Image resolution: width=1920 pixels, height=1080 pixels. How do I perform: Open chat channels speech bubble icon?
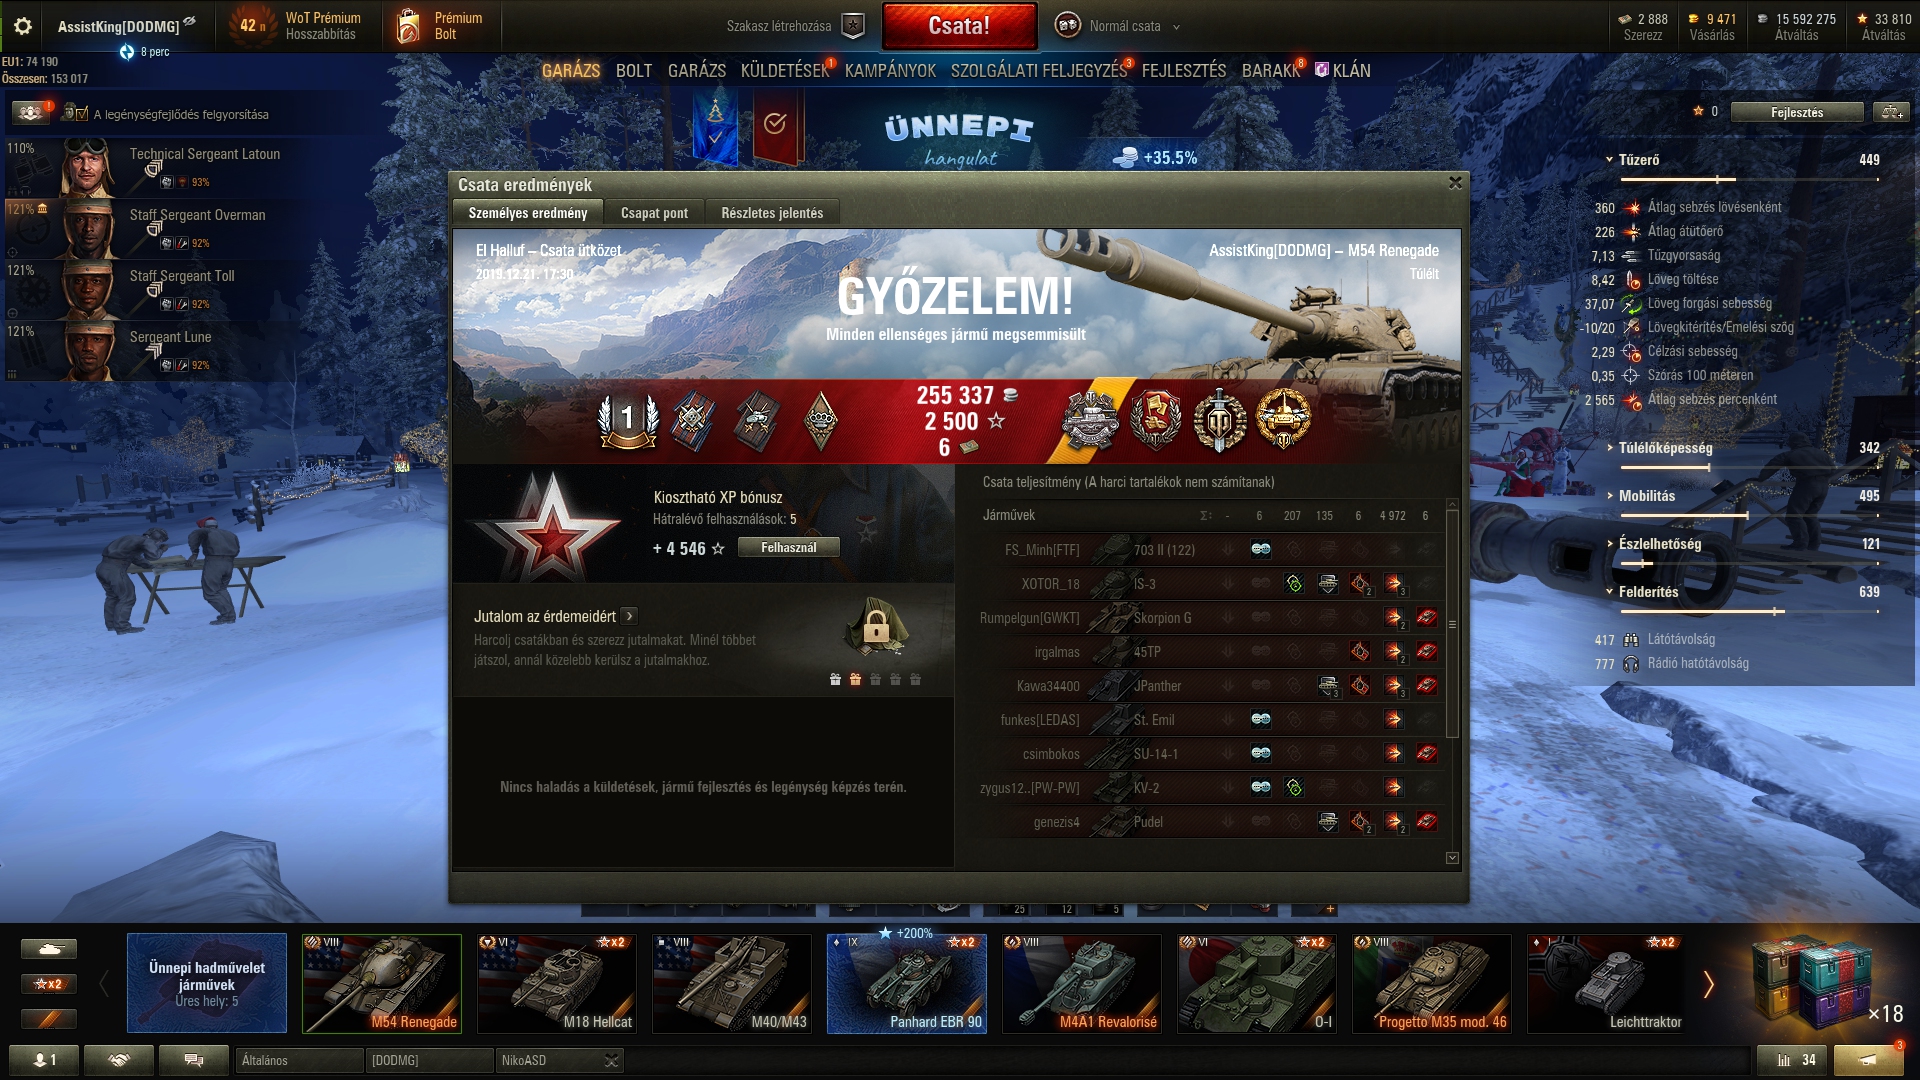tap(194, 1060)
